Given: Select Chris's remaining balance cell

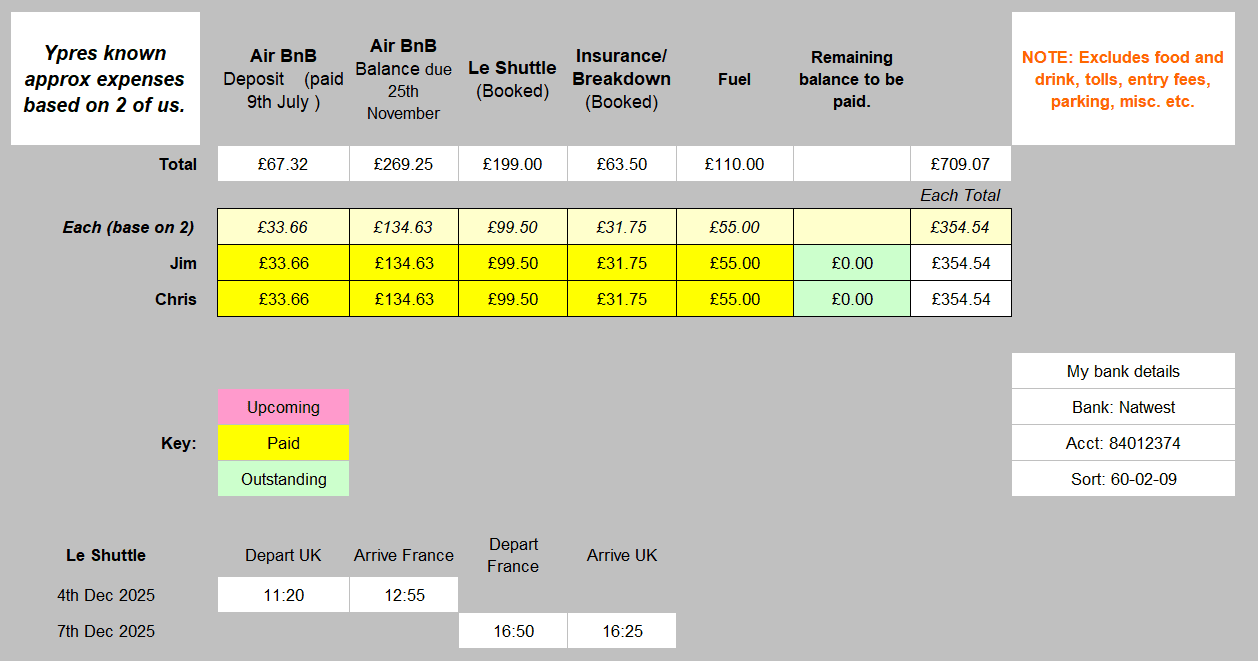Looking at the screenshot, I should 851,300.
